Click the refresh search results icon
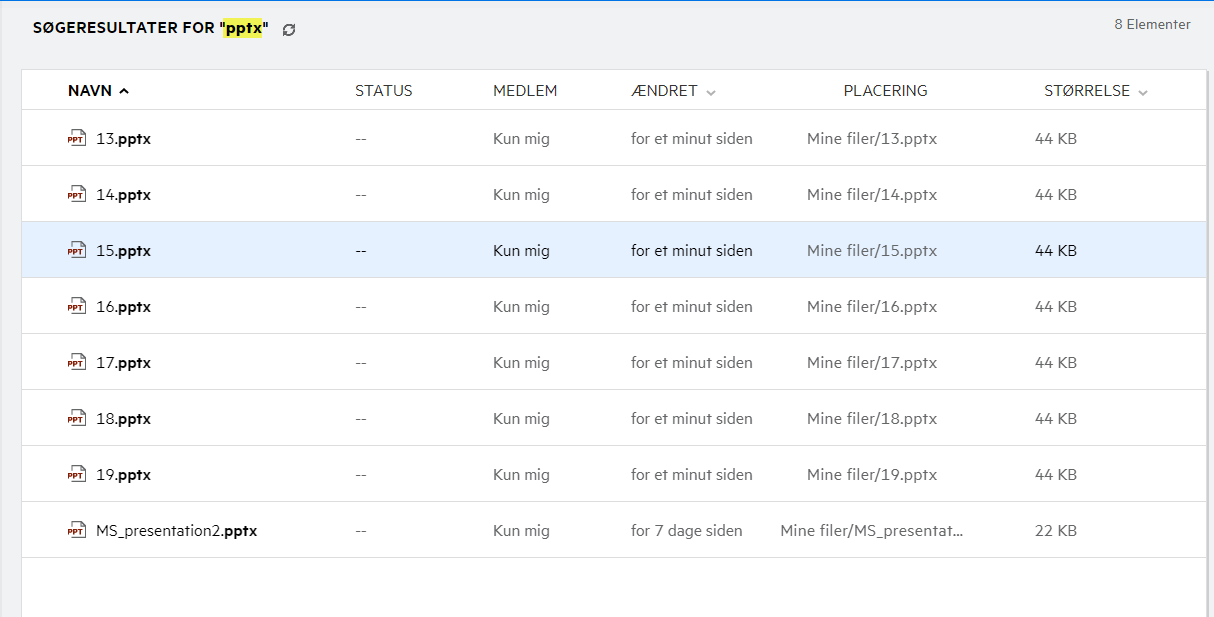1214x617 pixels. coord(289,30)
